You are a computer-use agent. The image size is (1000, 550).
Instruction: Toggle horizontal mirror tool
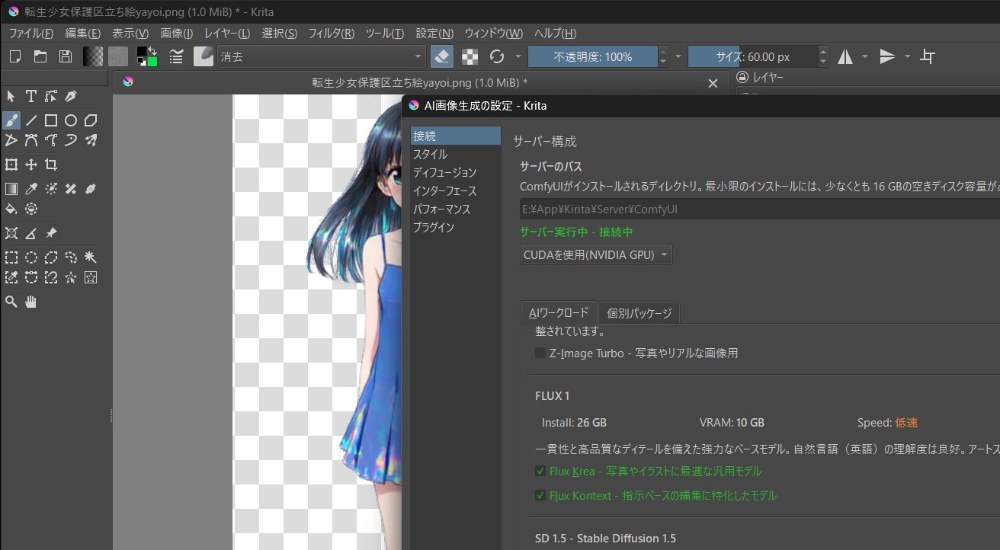click(845, 57)
